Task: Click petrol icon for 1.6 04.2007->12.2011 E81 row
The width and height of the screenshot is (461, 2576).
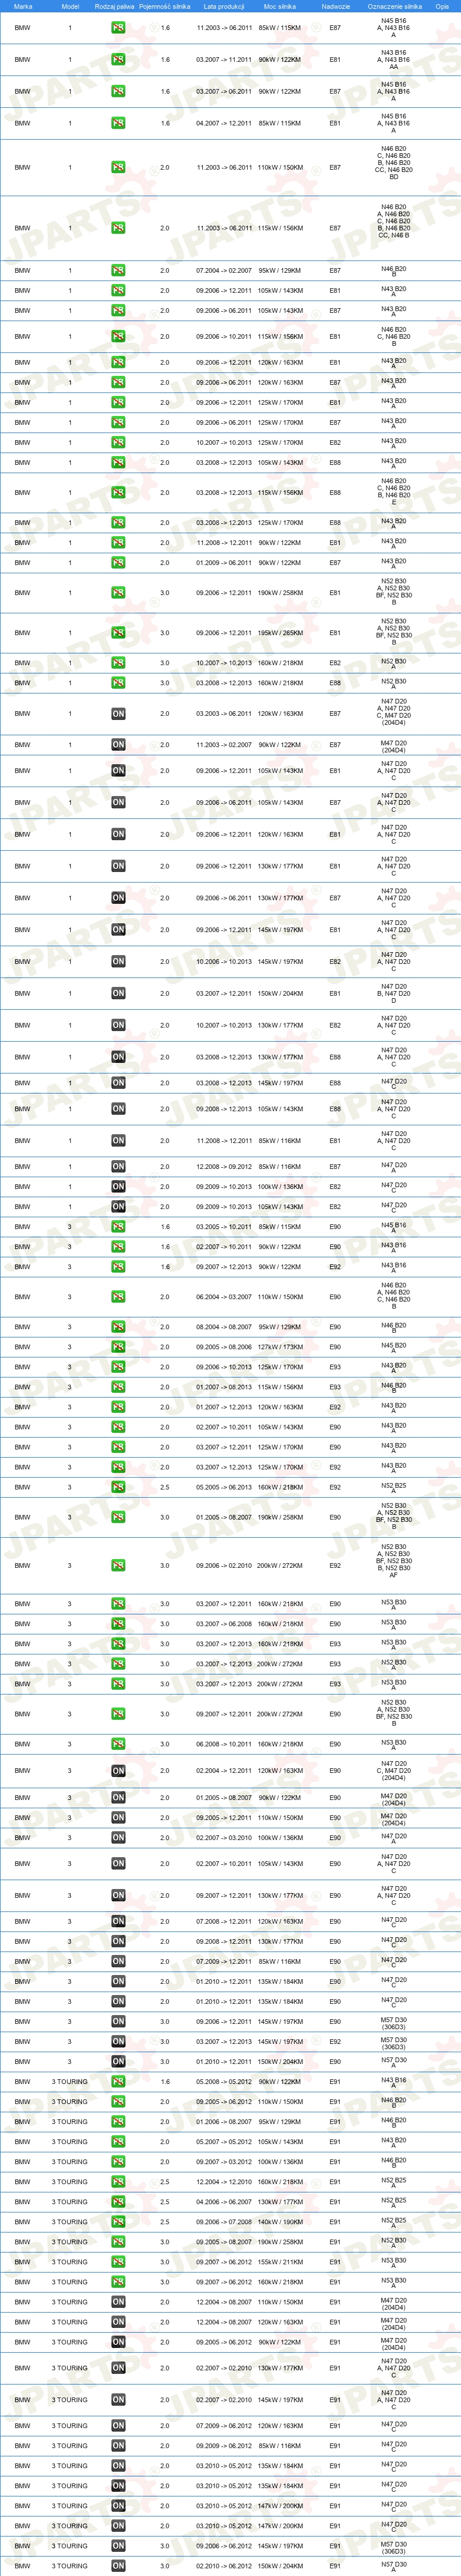Action: coord(118,123)
